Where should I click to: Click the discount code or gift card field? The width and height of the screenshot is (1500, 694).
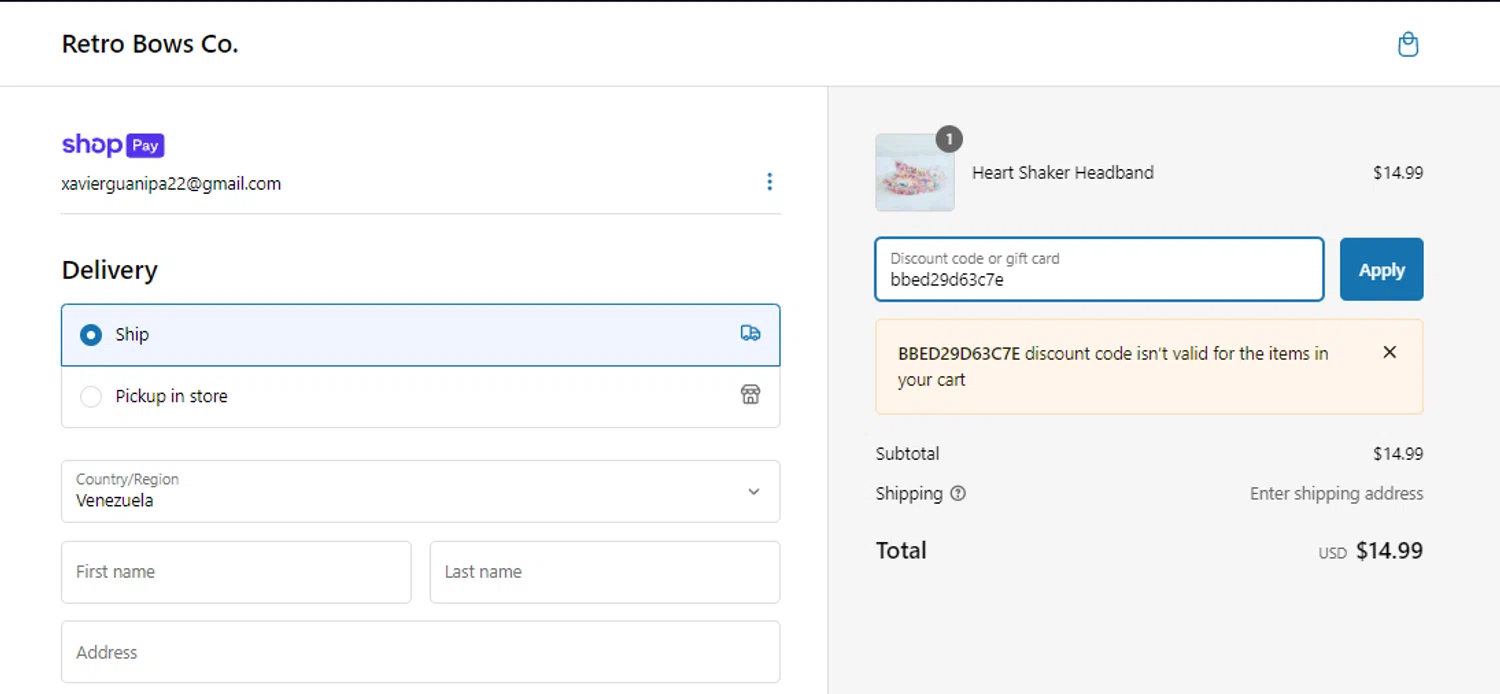tap(1098, 270)
